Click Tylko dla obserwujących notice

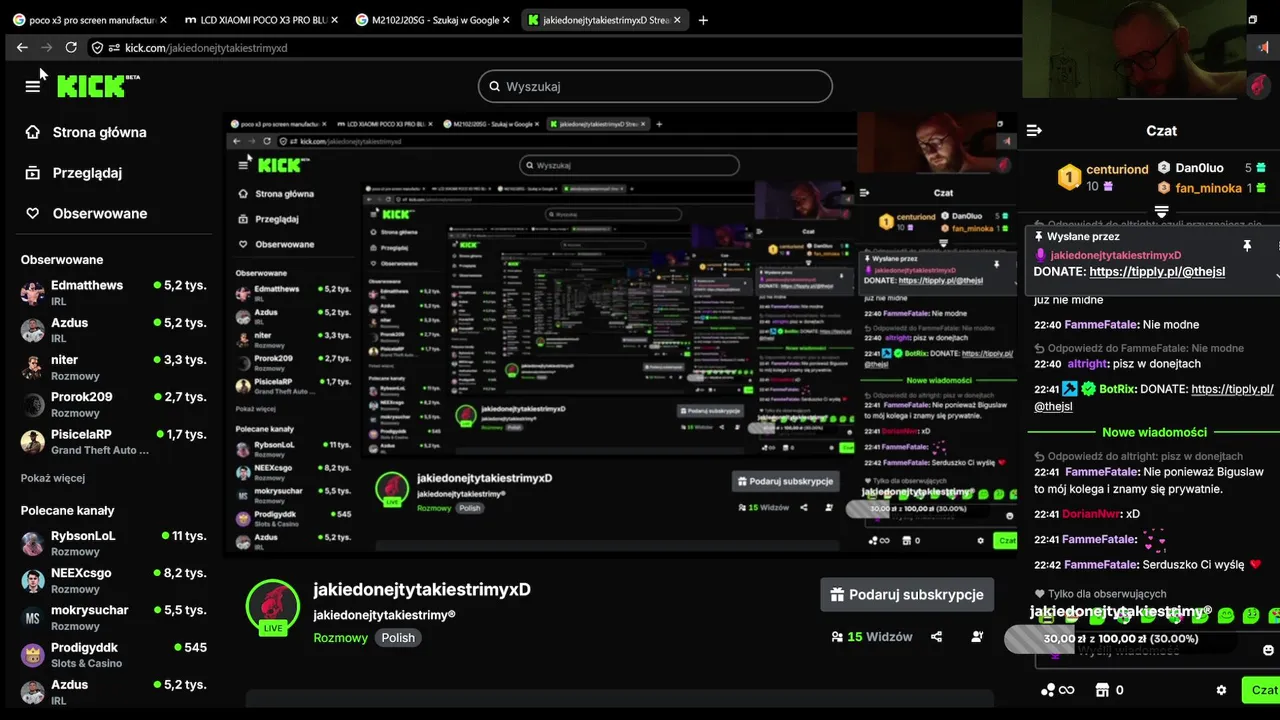pos(1100,594)
